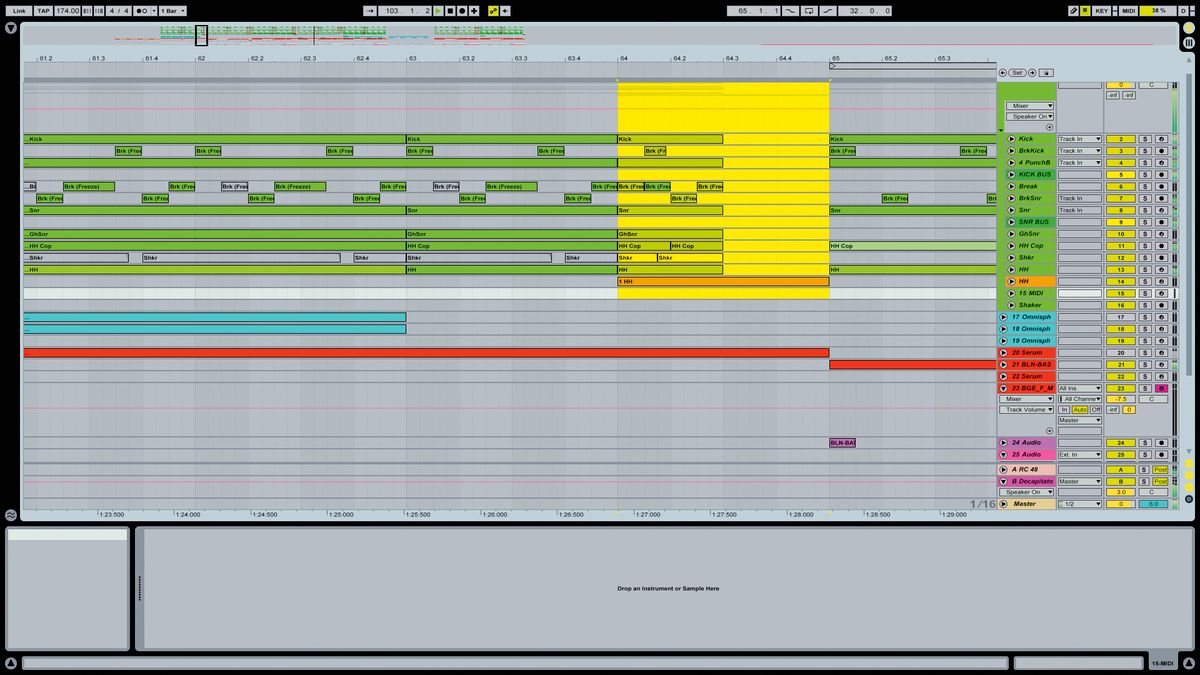Stop playback with the Stop button
Viewport: 1200px width, 675px height.
click(451, 10)
